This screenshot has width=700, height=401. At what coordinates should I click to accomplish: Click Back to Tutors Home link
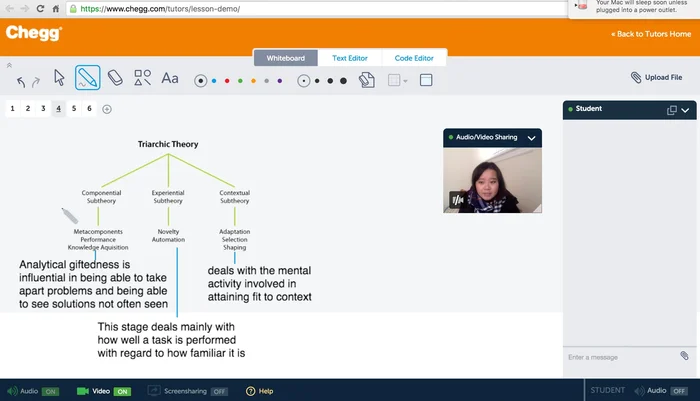(650, 34)
